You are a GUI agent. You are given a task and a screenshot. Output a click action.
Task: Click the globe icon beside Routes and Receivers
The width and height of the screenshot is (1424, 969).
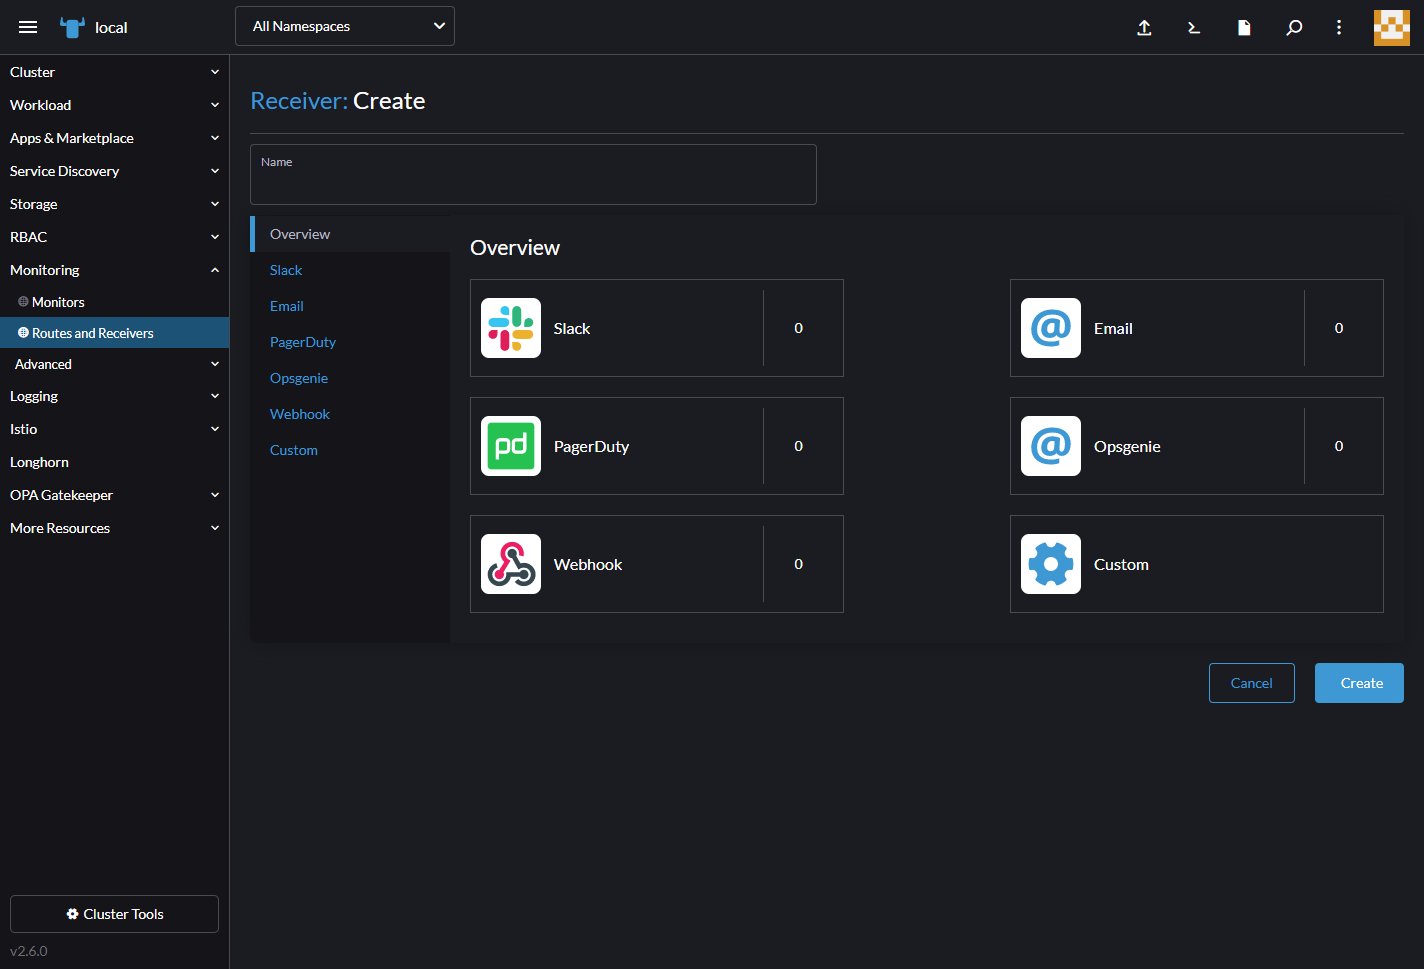(23, 333)
